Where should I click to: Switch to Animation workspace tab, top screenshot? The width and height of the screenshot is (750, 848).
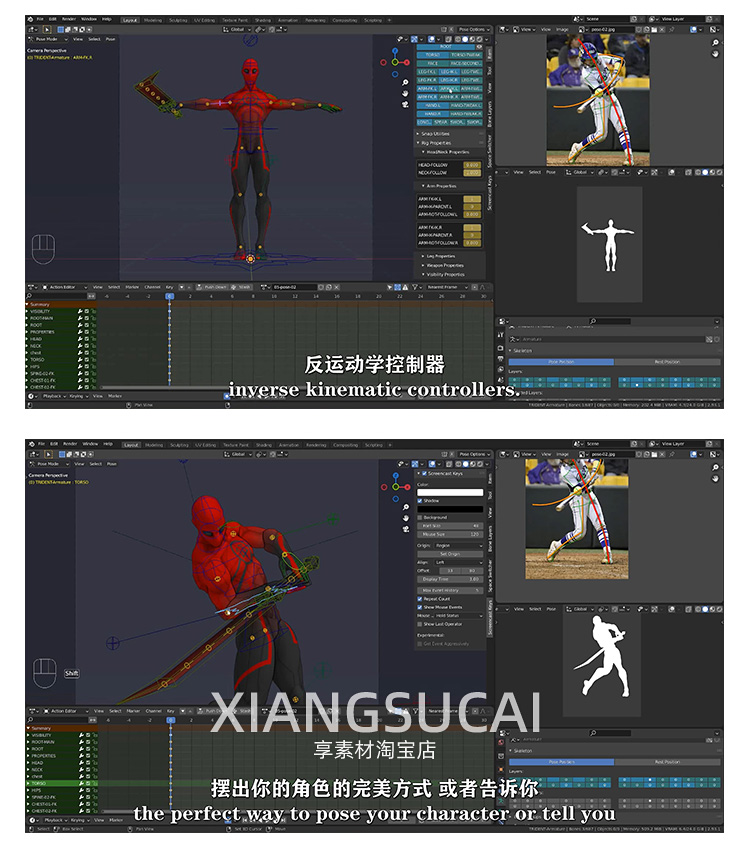[x=288, y=20]
